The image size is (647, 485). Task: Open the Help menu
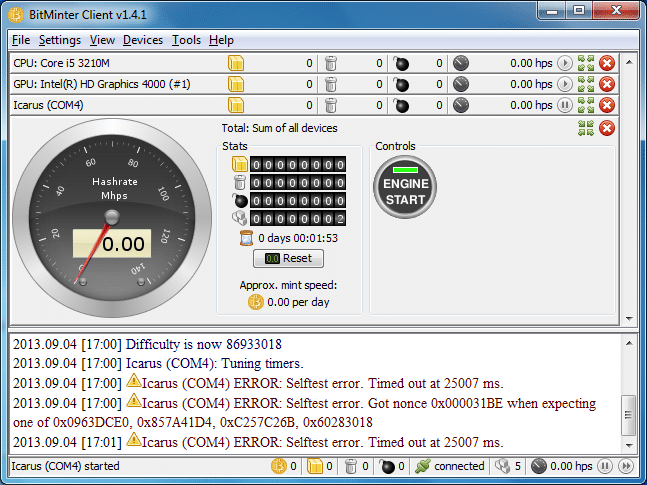[221, 40]
